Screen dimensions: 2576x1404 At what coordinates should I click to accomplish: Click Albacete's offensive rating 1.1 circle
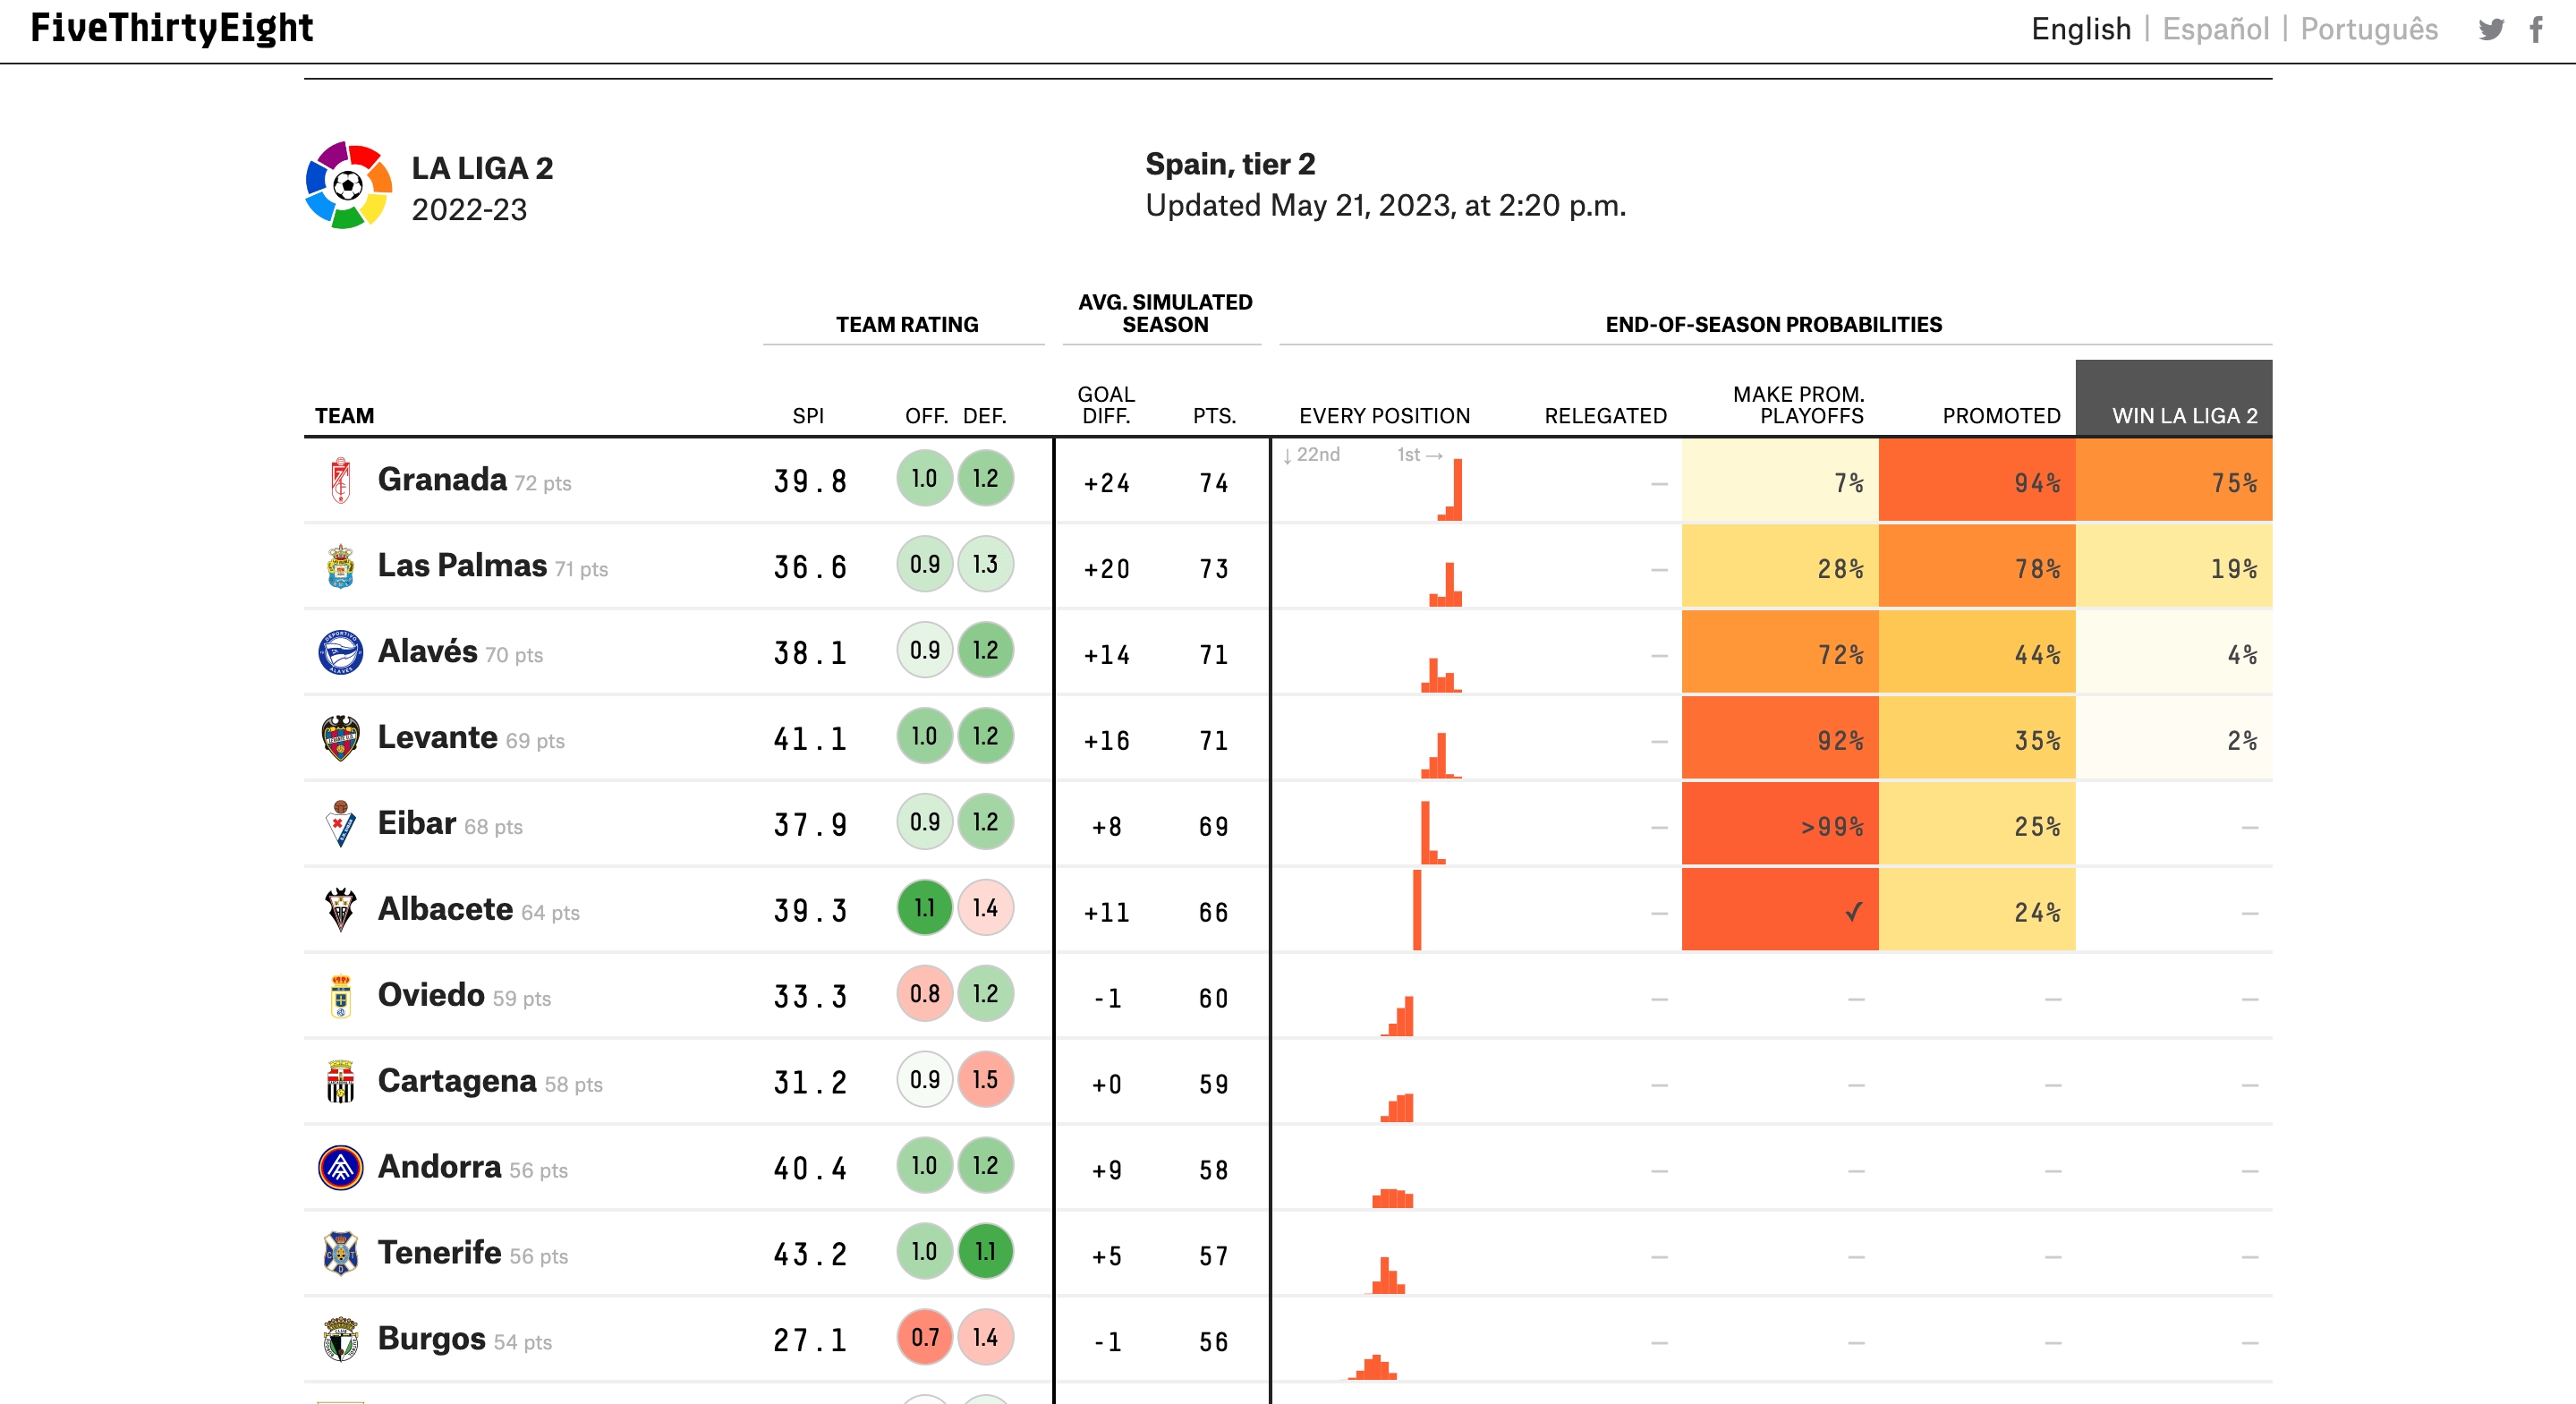tap(924, 908)
